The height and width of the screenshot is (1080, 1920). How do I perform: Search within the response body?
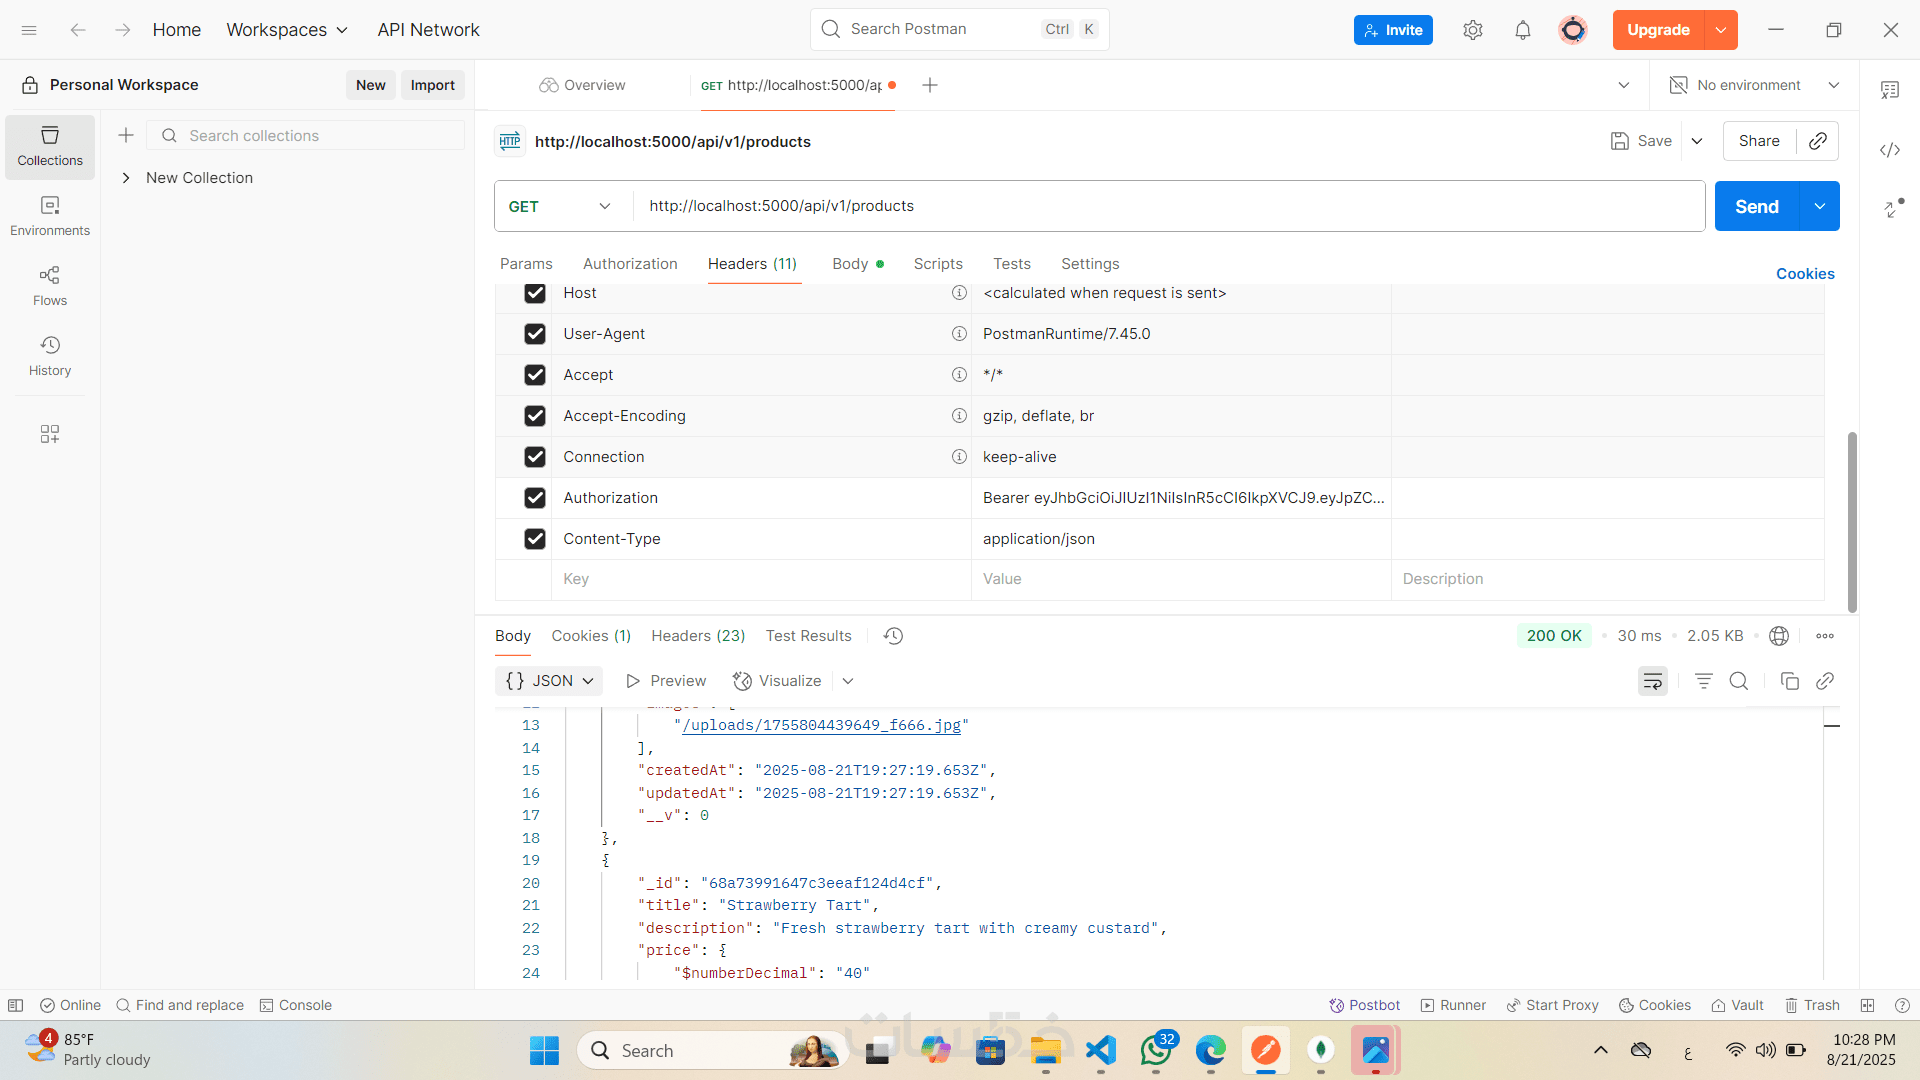[1739, 681]
